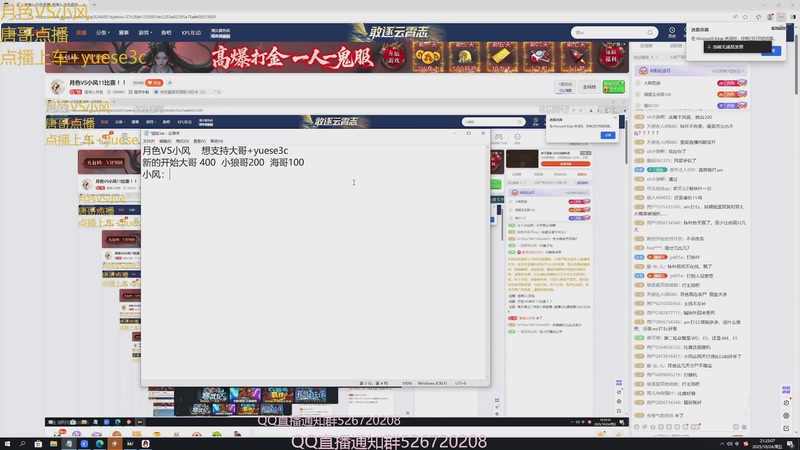Click the Edge favorites star icon
800x450 pixels.
tap(745, 17)
